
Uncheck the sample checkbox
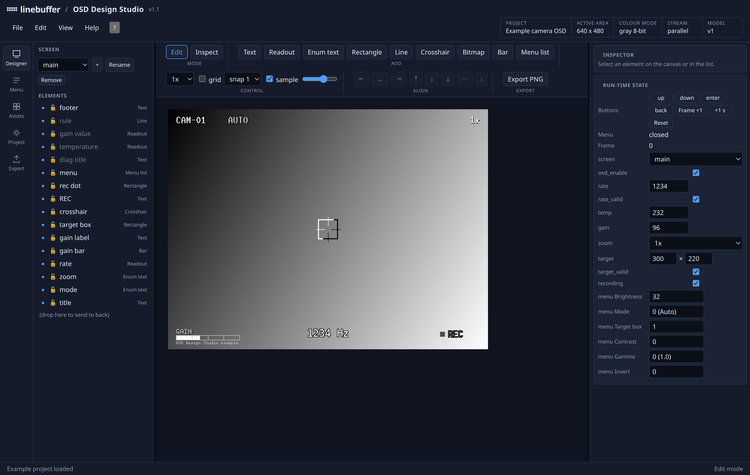tap(269, 79)
